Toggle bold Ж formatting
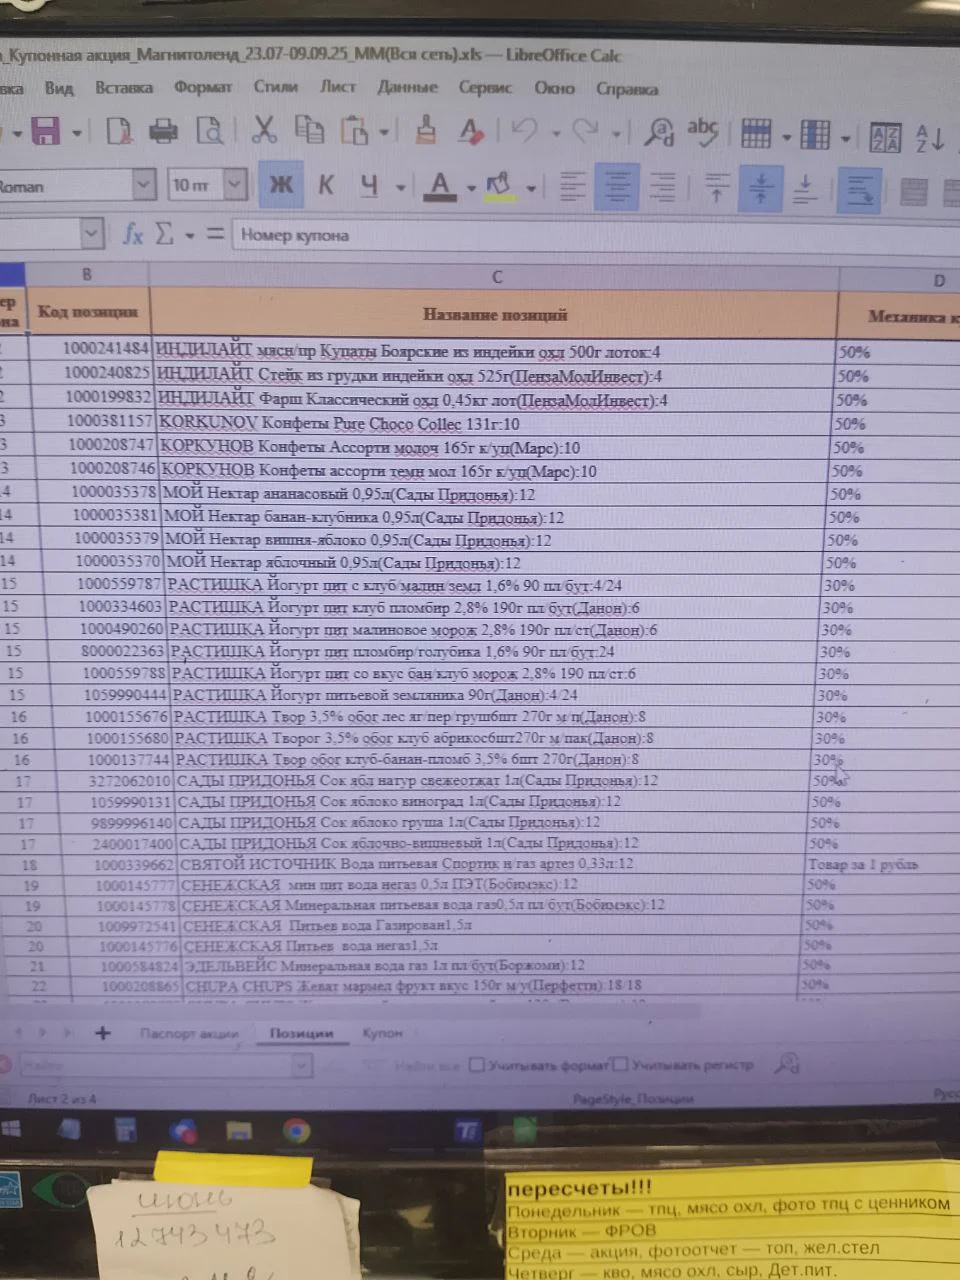 pyautogui.click(x=281, y=184)
